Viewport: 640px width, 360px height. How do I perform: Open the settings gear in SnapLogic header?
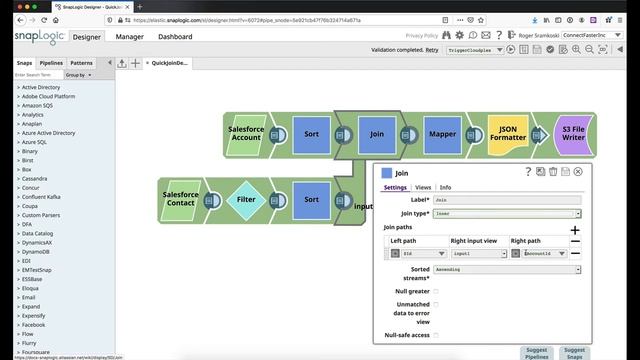pos(460,36)
